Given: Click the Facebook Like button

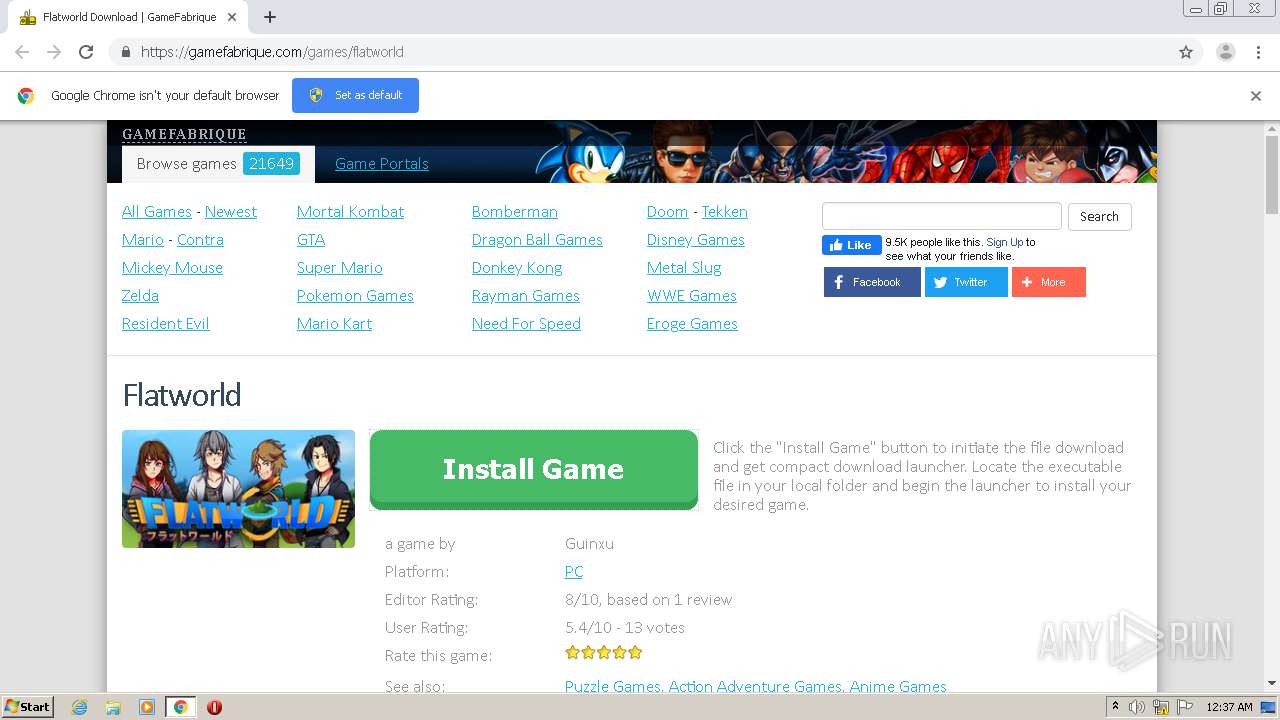Looking at the screenshot, I should point(852,245).
